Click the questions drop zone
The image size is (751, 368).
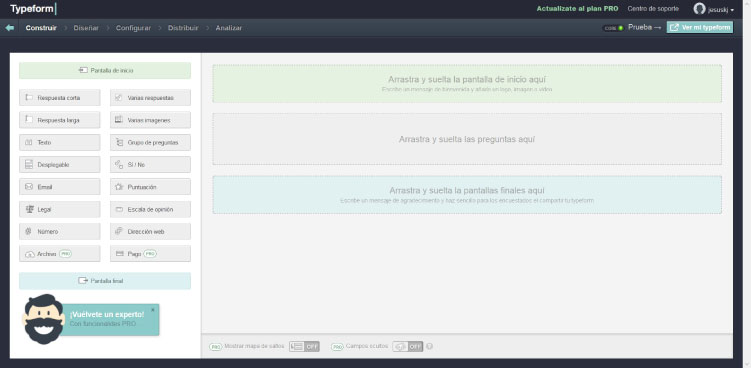point(467,139)
